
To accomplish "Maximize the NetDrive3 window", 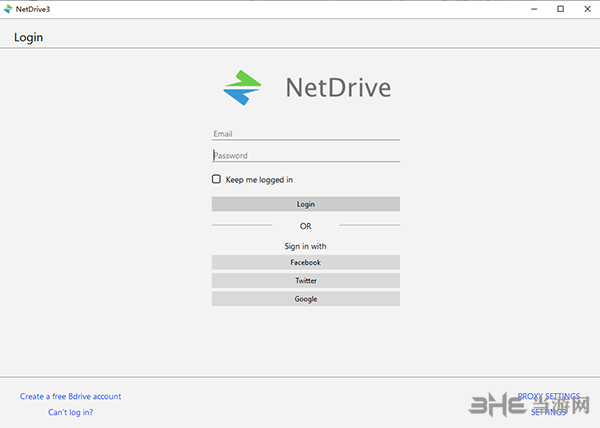I will click(x=561, y=9).
